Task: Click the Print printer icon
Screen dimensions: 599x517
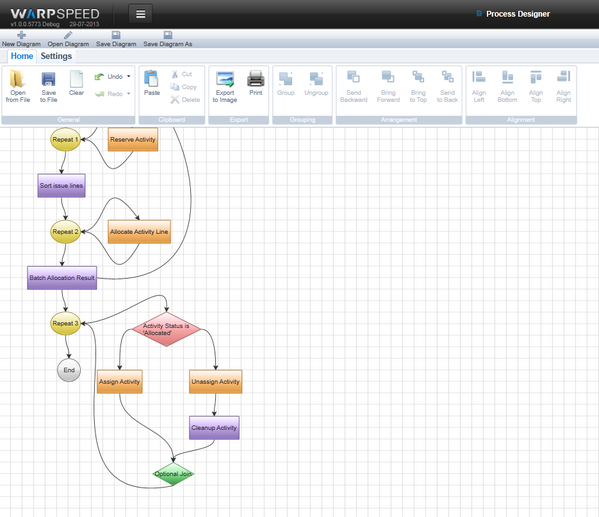Action: 256,79
